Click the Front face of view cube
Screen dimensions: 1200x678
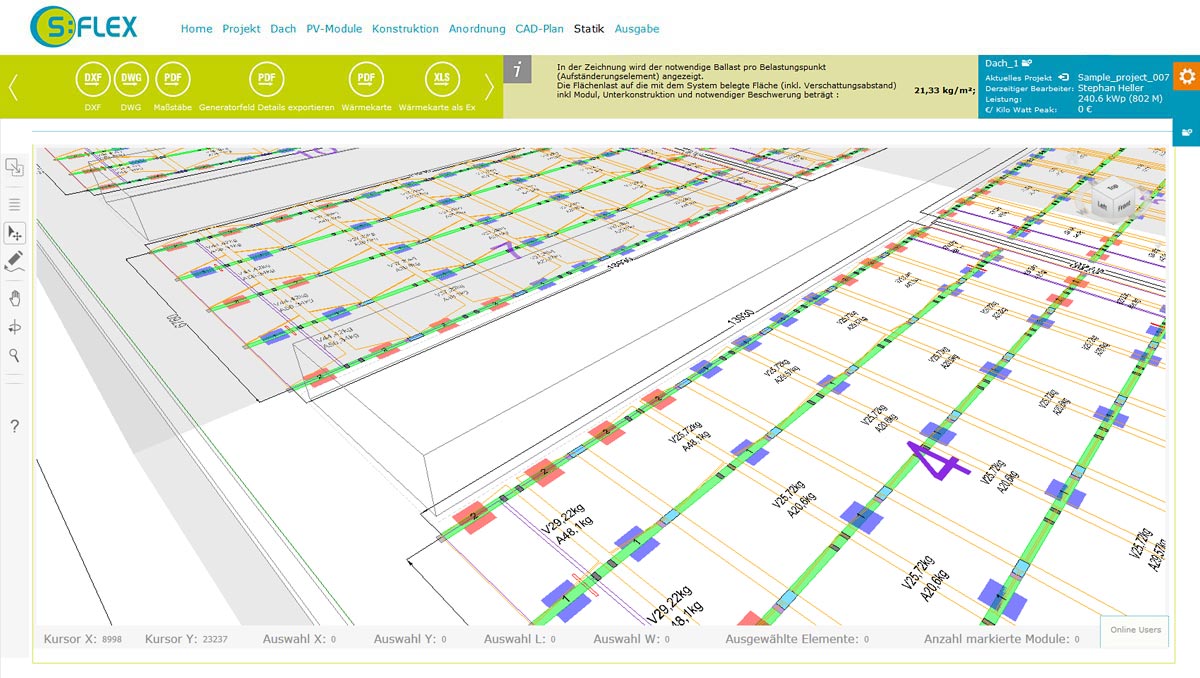[1123, 206]
